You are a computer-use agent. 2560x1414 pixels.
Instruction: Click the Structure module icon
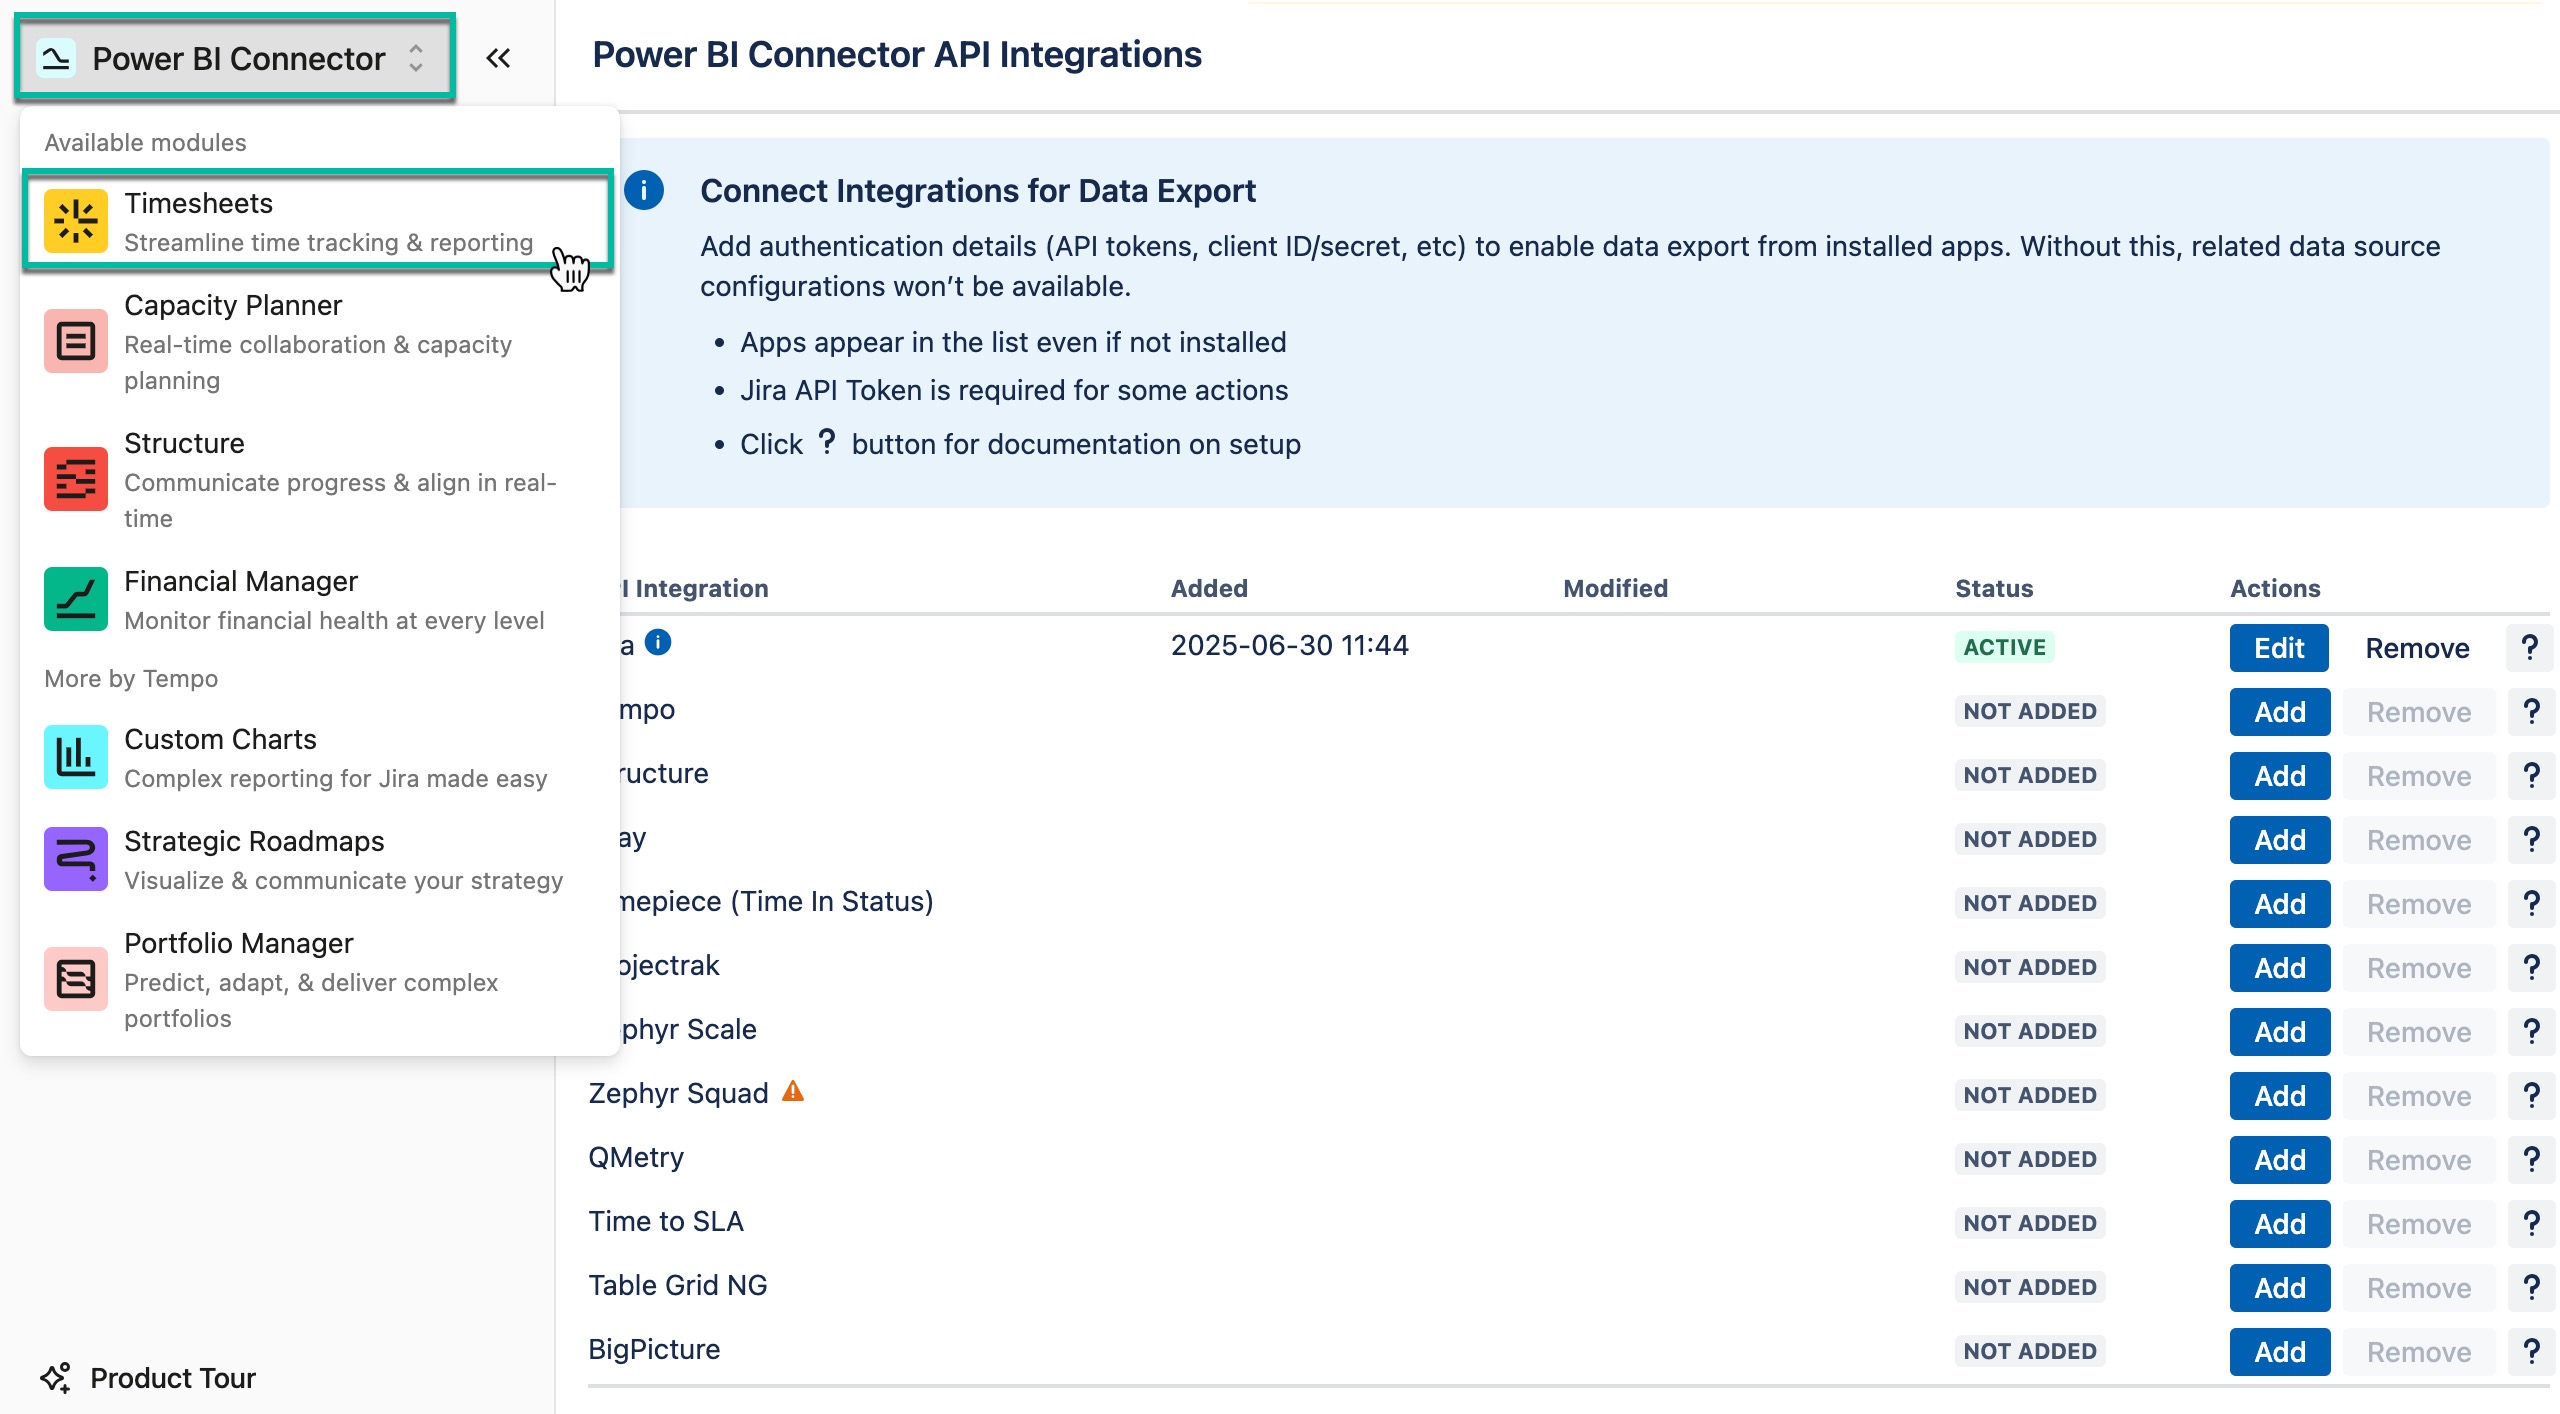pyautogui.click(x=75, y=479)
